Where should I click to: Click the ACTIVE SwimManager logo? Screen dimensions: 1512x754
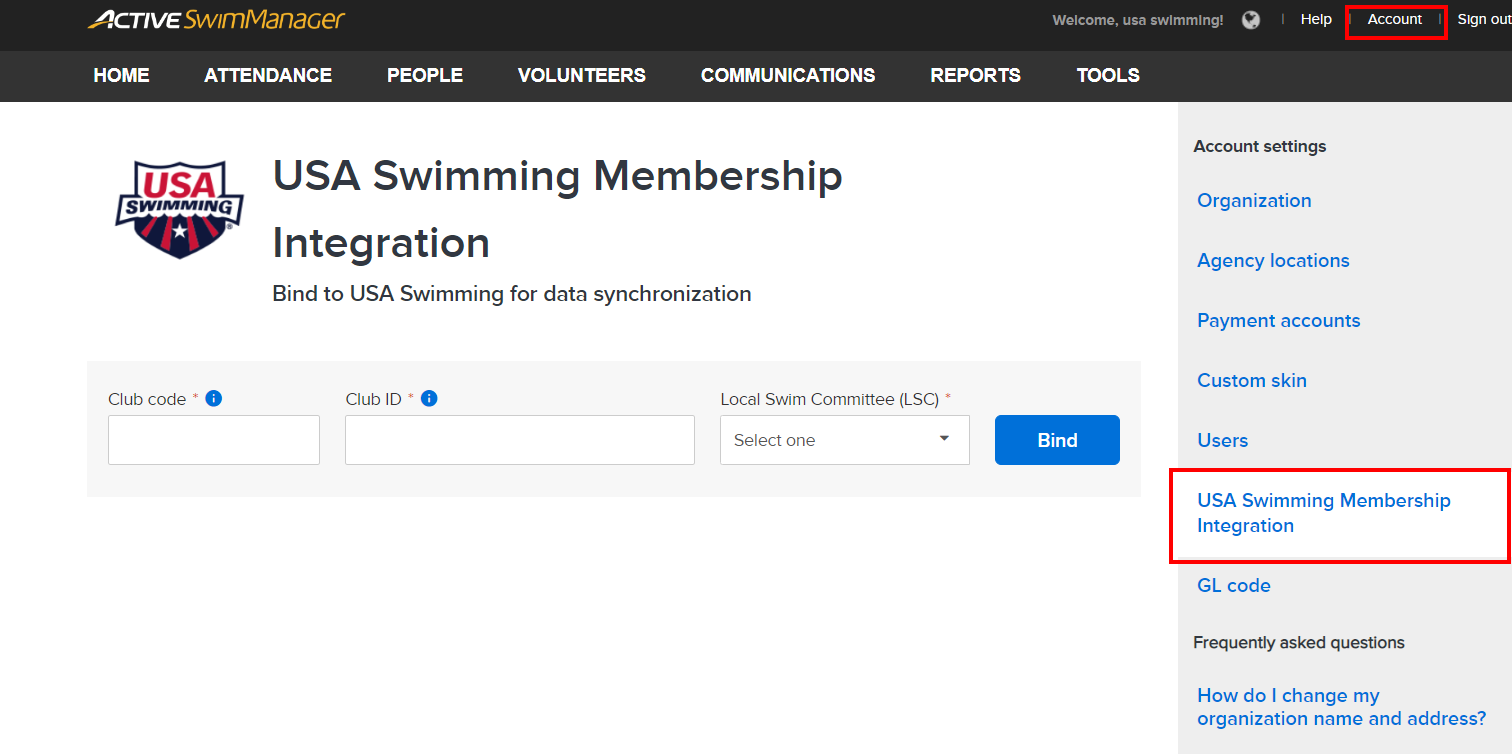pyautogui.click(x=216, y=20)
